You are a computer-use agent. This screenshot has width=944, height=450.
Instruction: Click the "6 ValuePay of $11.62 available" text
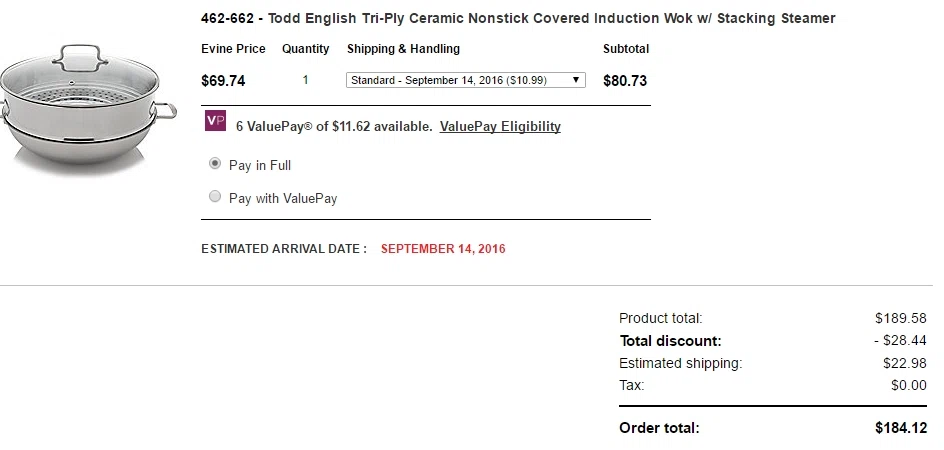[334, 127]
